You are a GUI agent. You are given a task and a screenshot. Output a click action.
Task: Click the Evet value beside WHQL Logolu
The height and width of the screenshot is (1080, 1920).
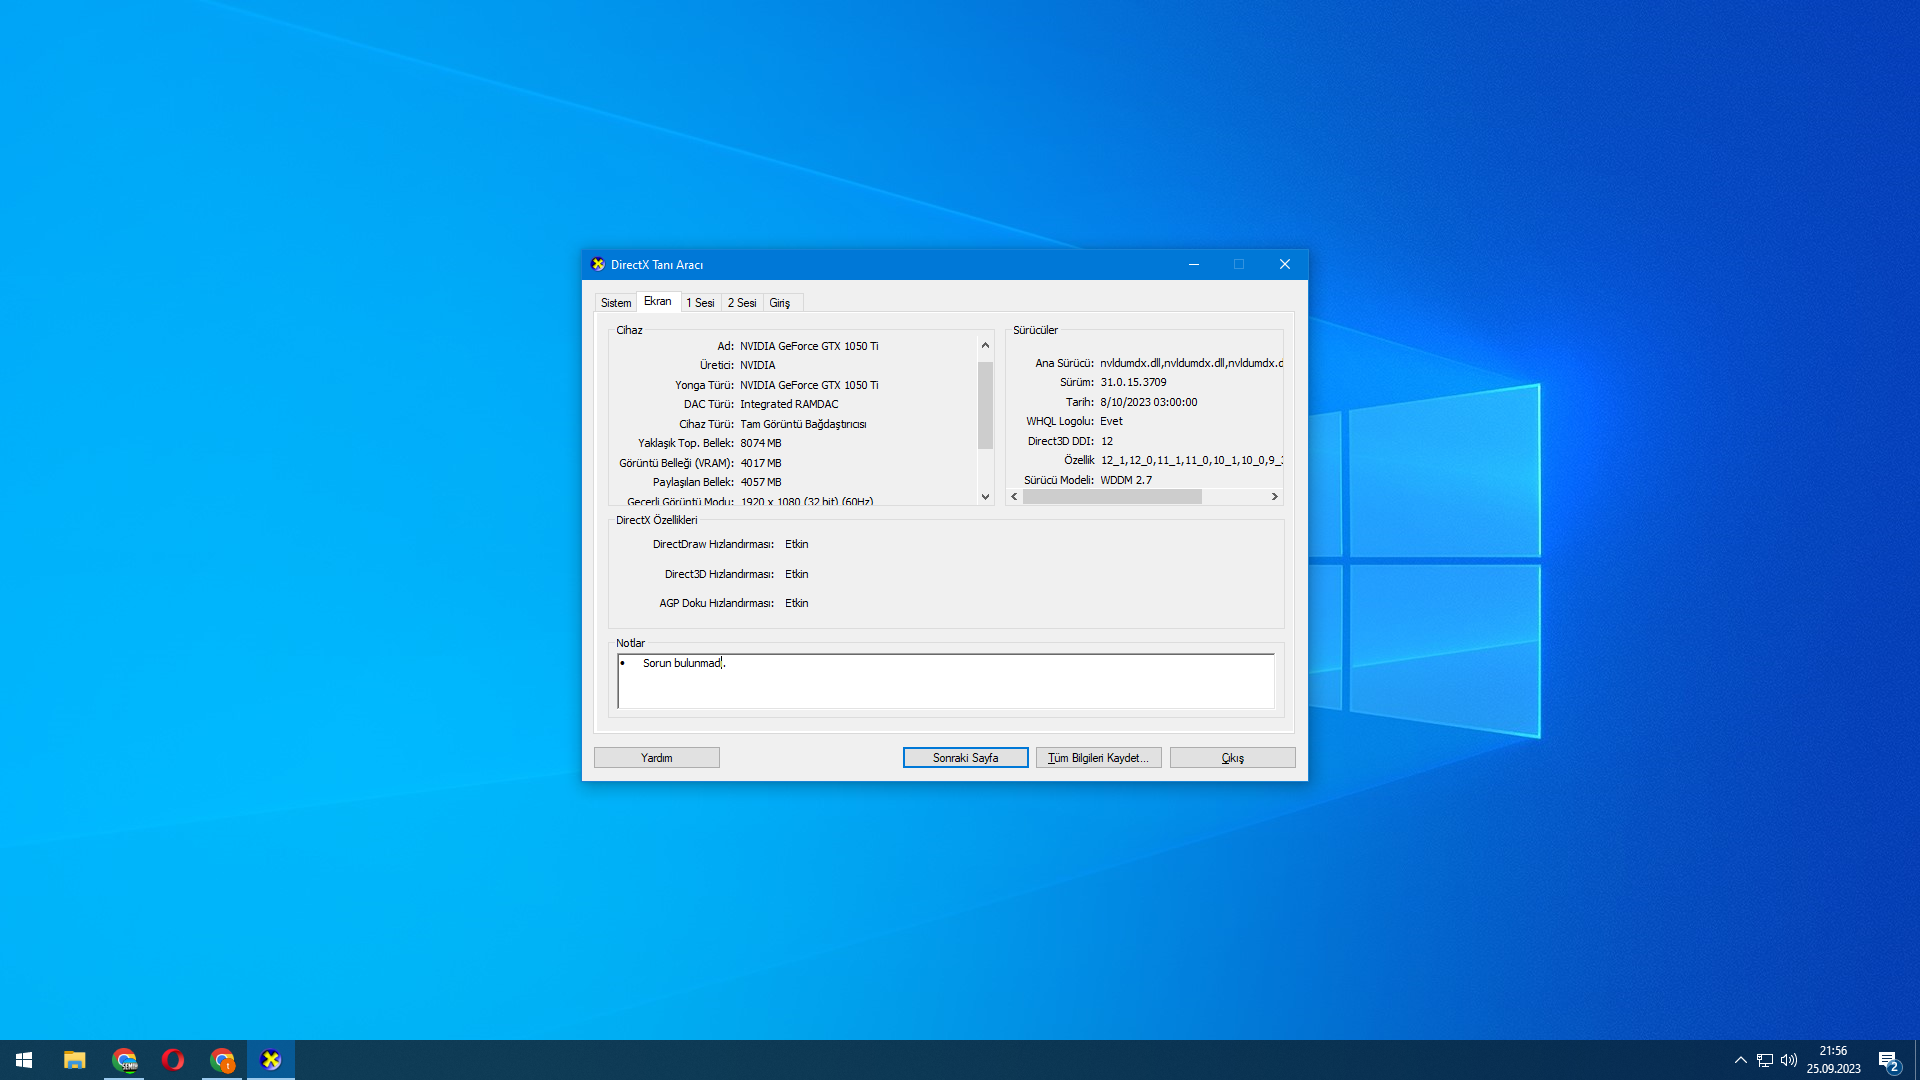pyautogui.click(x=1112, y=422)
